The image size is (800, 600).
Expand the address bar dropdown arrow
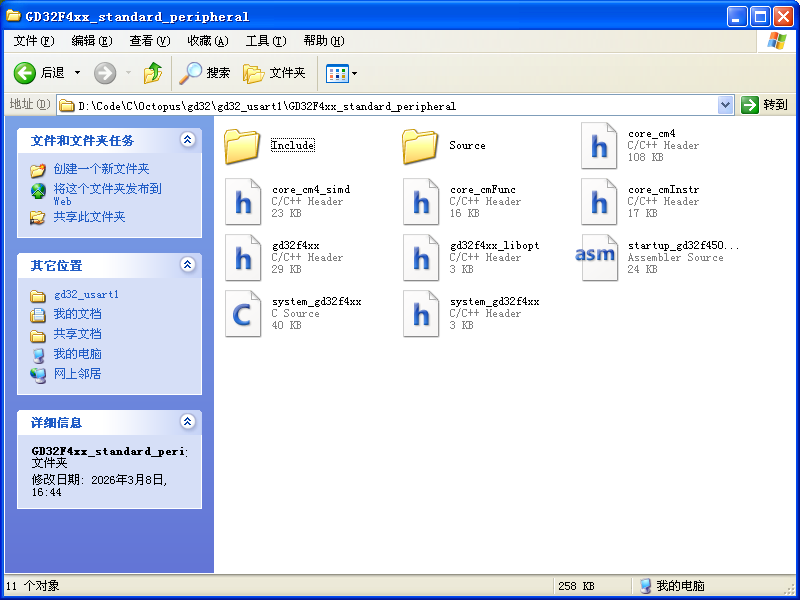click(726, 105)
